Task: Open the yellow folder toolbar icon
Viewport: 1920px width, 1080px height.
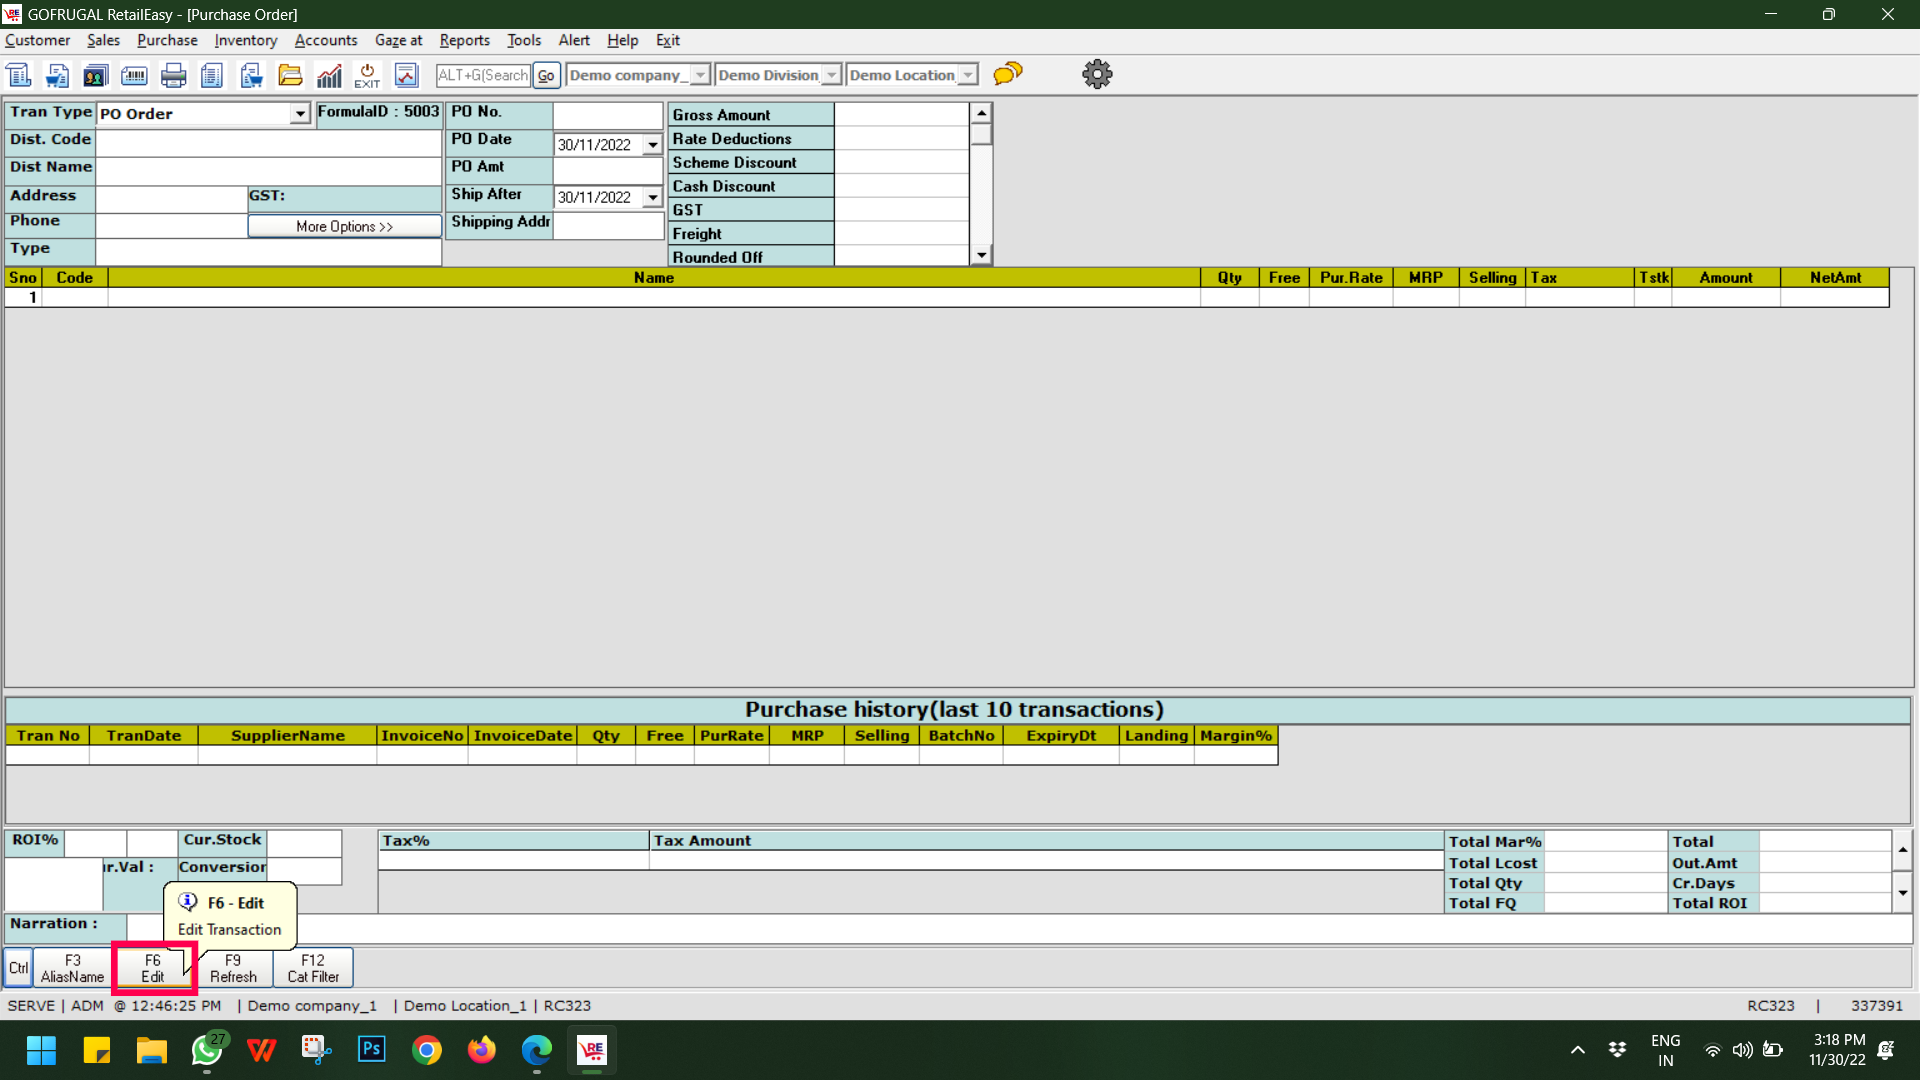Action: (290, 75)
